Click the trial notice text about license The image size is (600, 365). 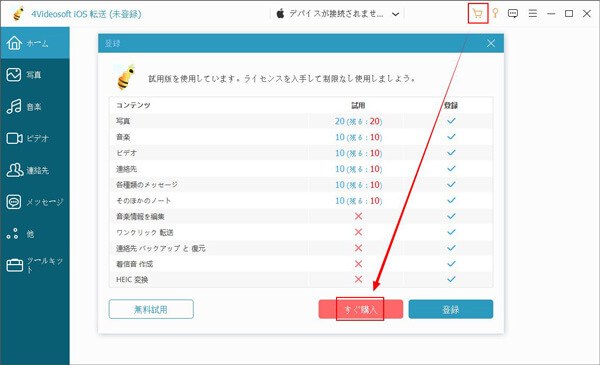282,79
